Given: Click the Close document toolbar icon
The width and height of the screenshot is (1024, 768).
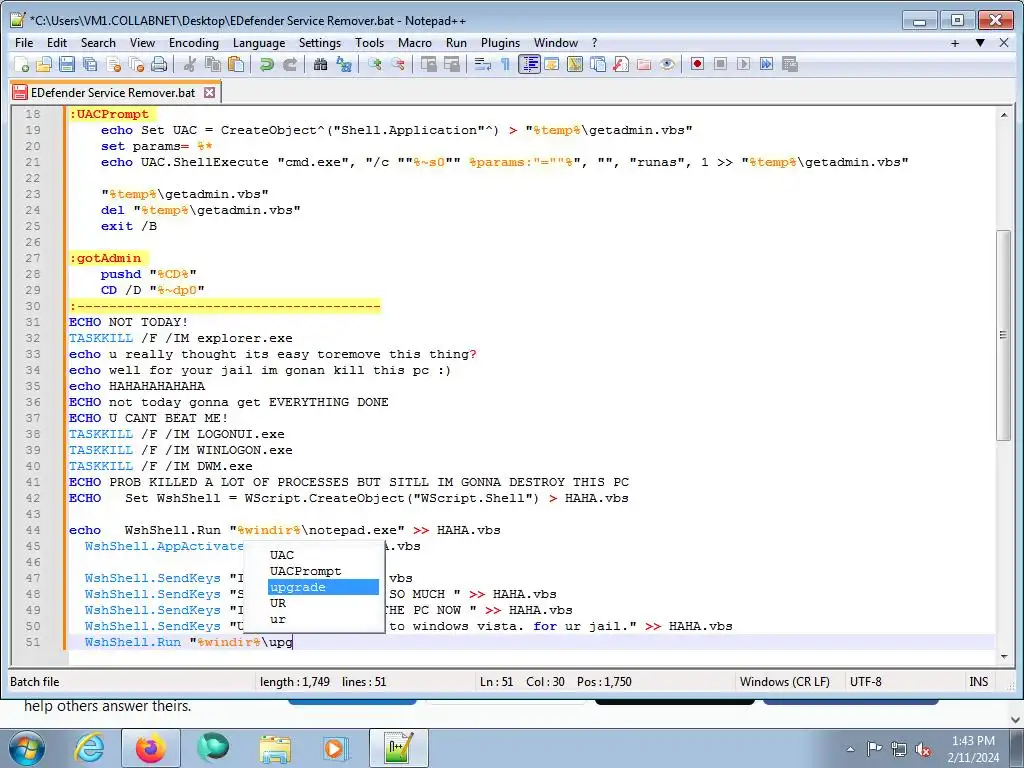Looking at the screenshot, I should pyautogui.click(x=113, y=64).
